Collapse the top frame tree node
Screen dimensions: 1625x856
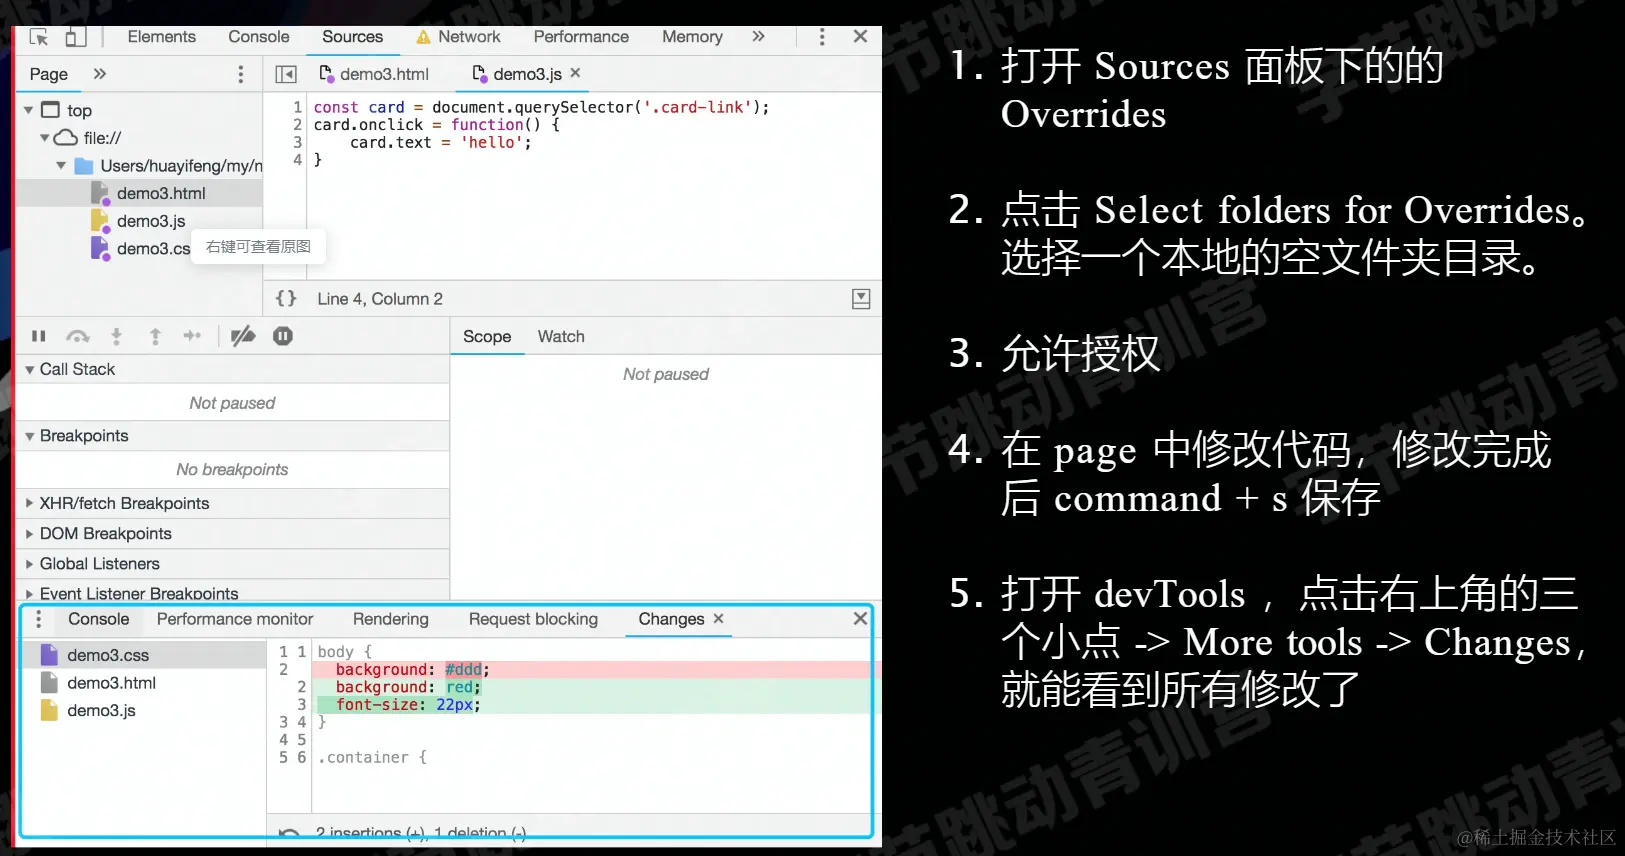[x=29, y=110]
